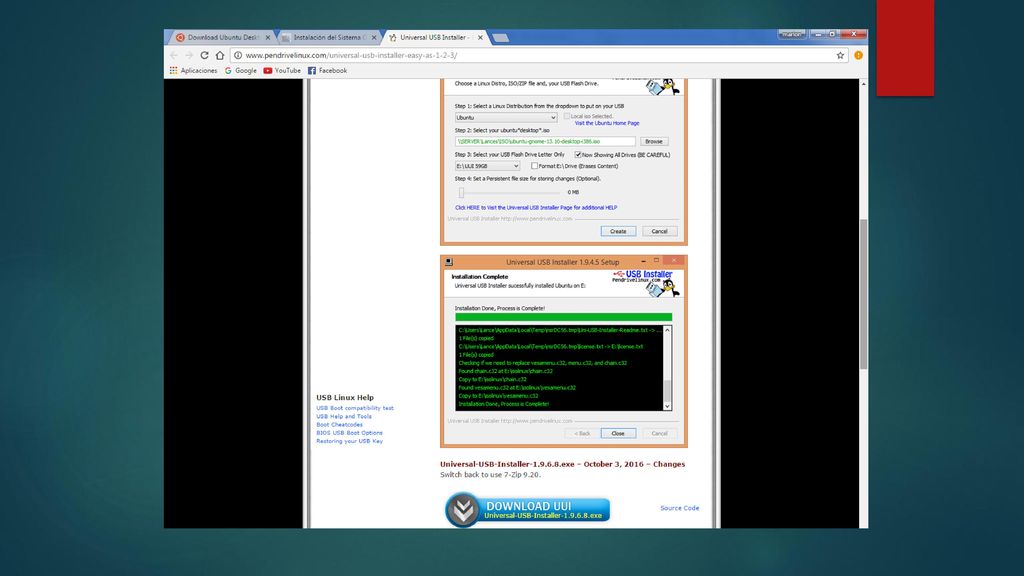Open the orange Chrome notification icon
Screen dimensions: 1024x576
coord(858,56)
